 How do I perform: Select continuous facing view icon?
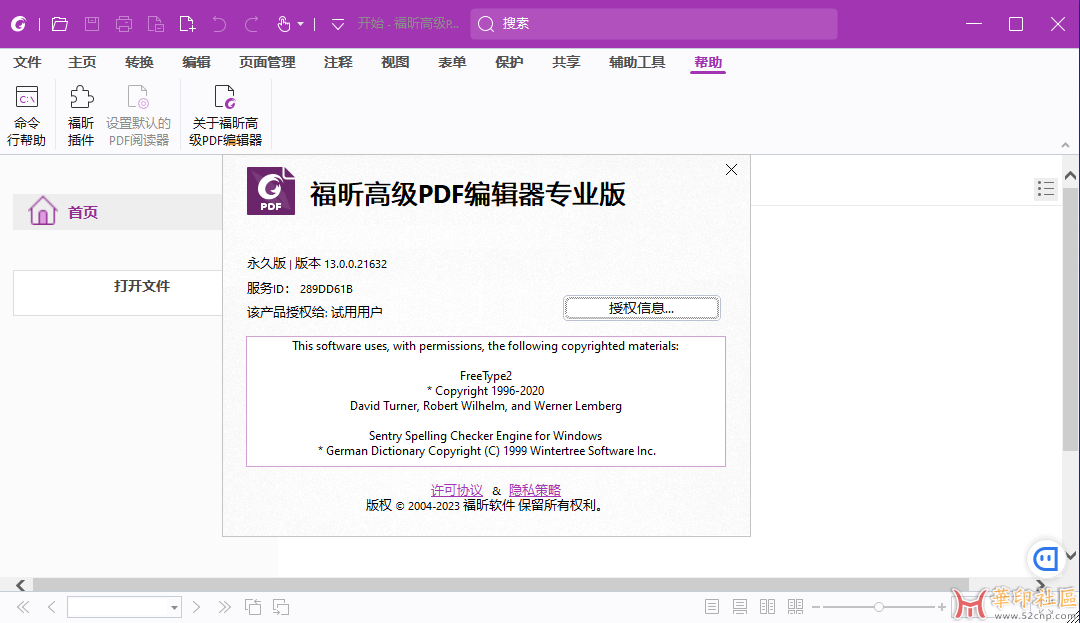(x=796, y=606)
